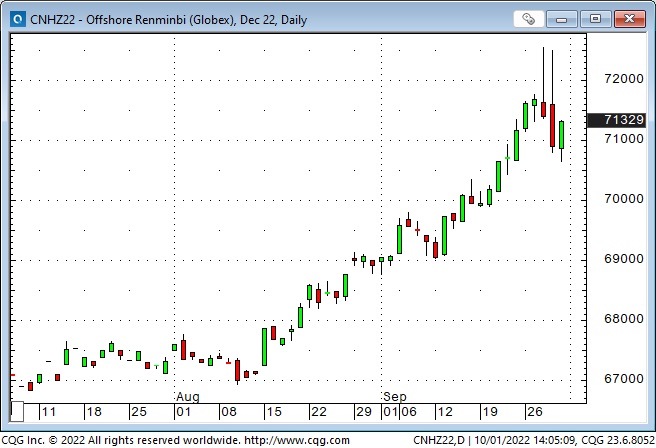Viewport: 656px width, 448px height.
Task: Click the window title CNHZ22 Offshore Renminbi text
Action: 169,20
